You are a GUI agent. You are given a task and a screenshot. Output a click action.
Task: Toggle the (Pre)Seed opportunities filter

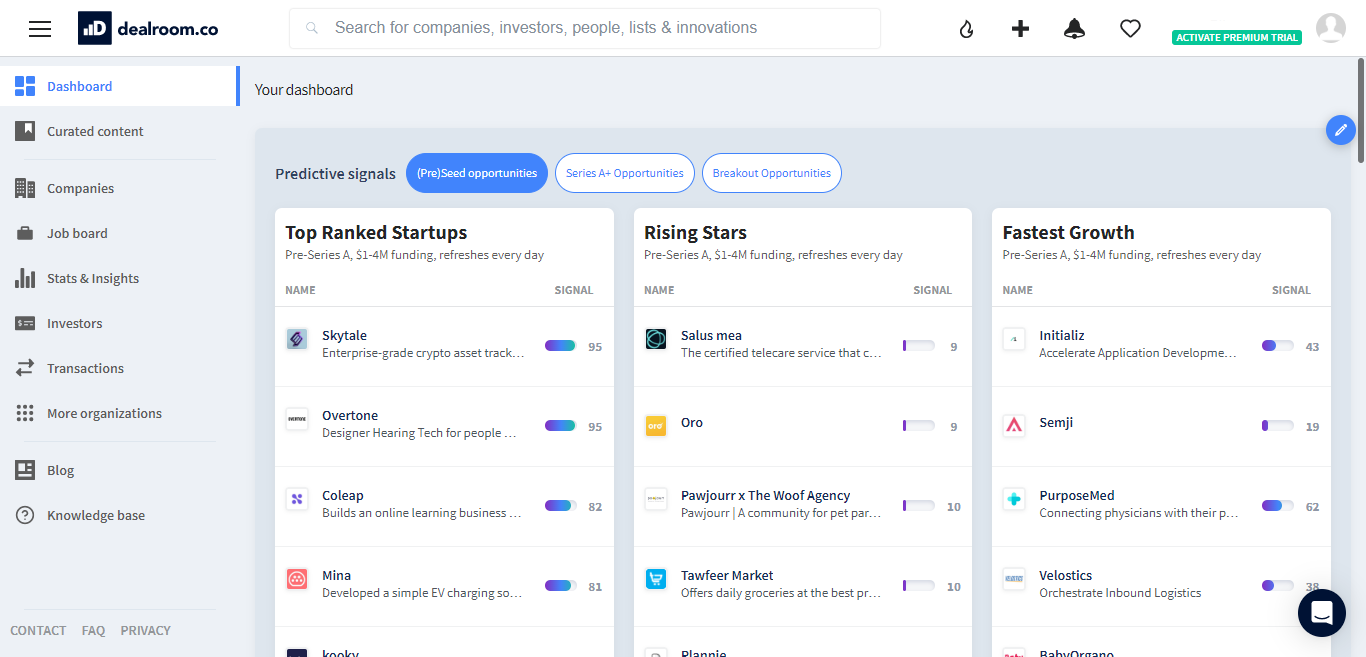pos(477,173)
